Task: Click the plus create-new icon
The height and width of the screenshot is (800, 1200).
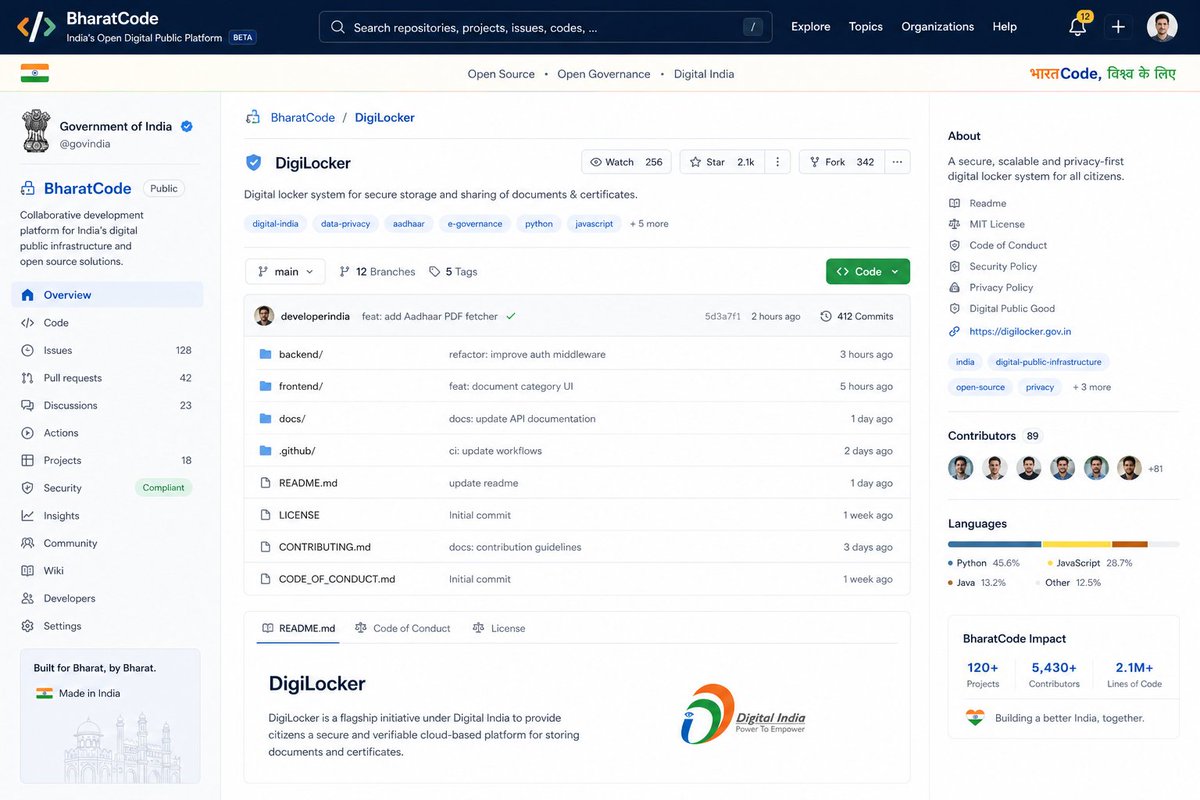Action: [x=1118, y=27]
